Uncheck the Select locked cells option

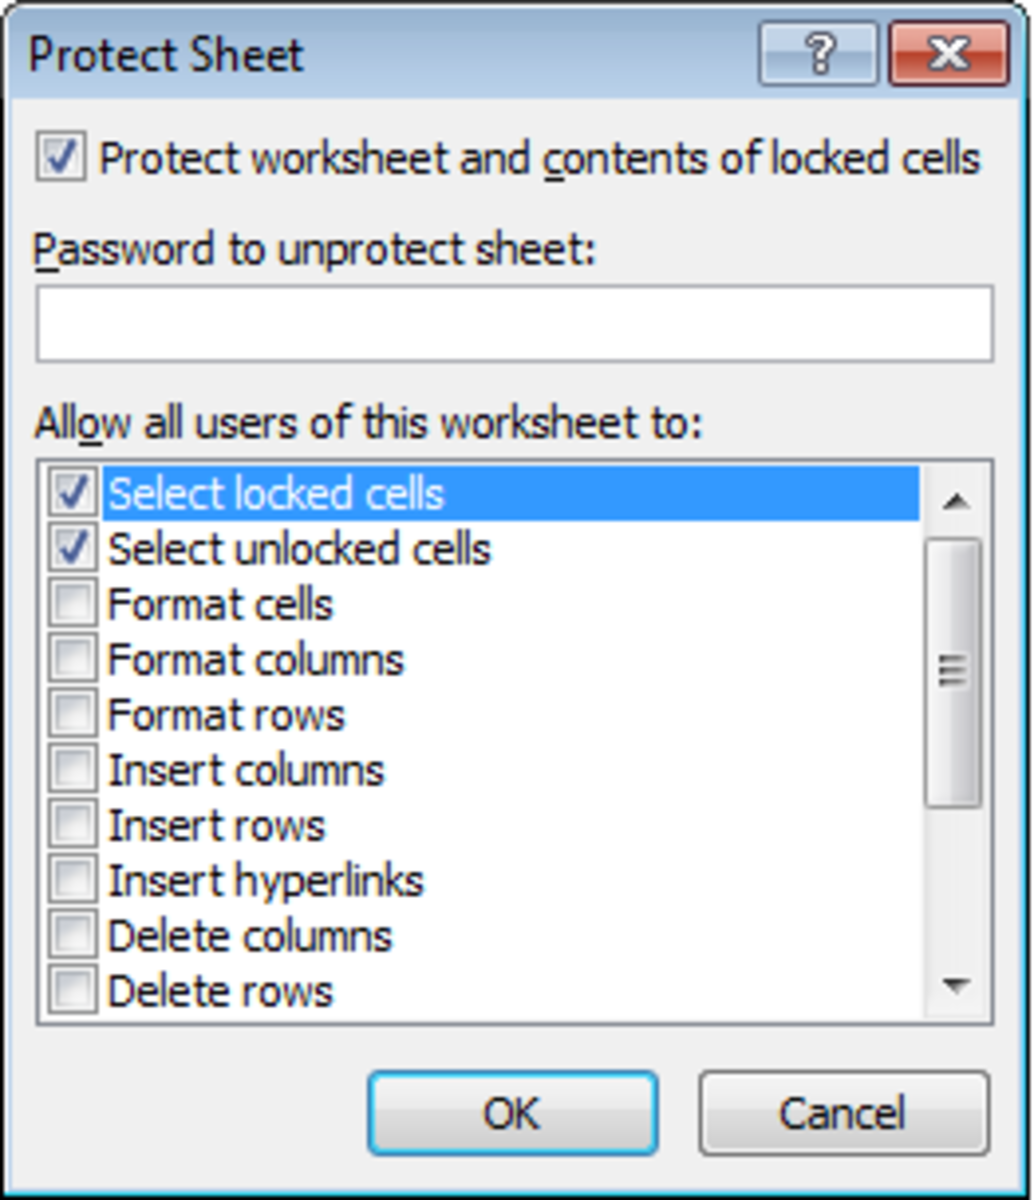click(x=71, y=492)
